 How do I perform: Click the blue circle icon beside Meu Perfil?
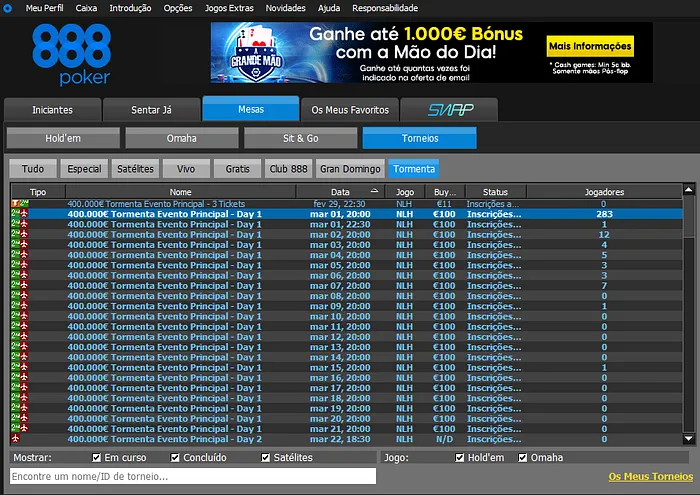click(x=8, y=8)
